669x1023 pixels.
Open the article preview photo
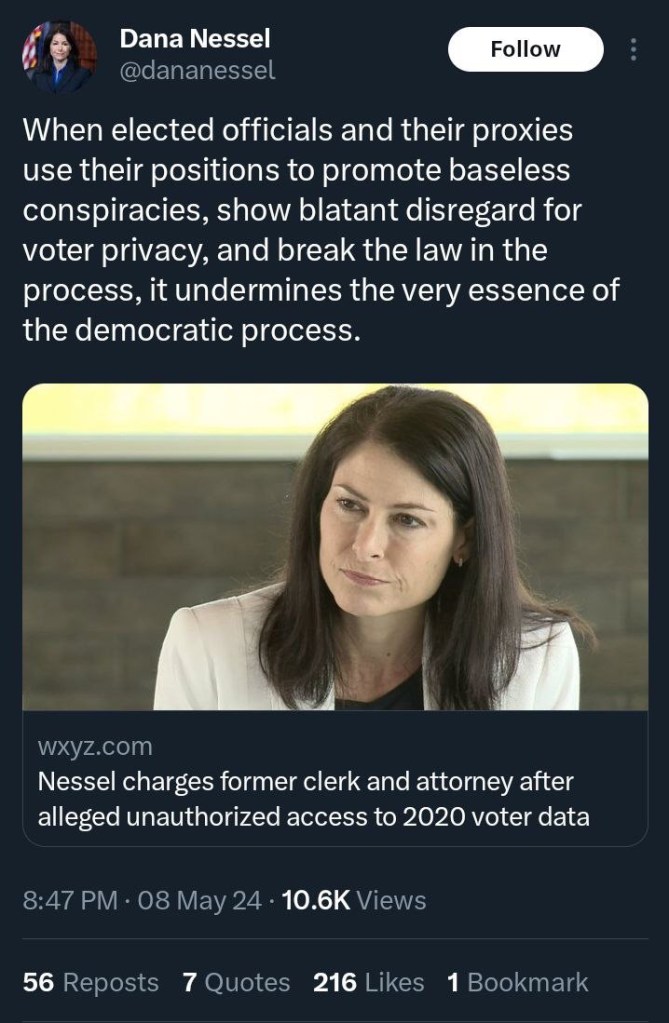point(335,546)
